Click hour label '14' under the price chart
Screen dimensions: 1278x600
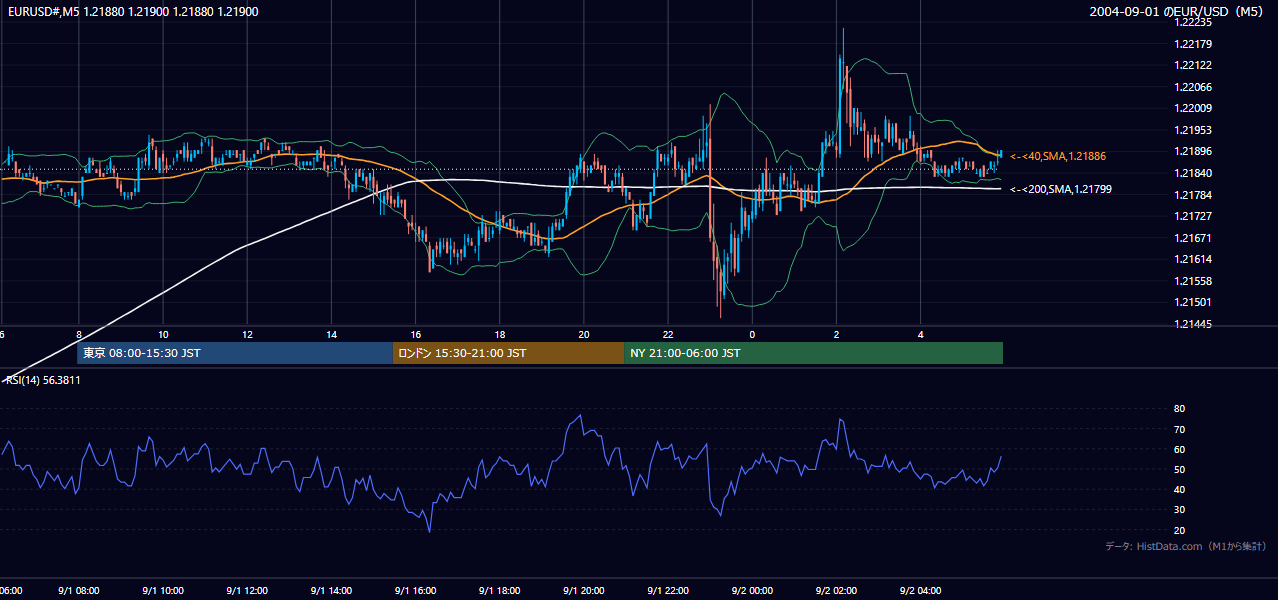(331, 335)
